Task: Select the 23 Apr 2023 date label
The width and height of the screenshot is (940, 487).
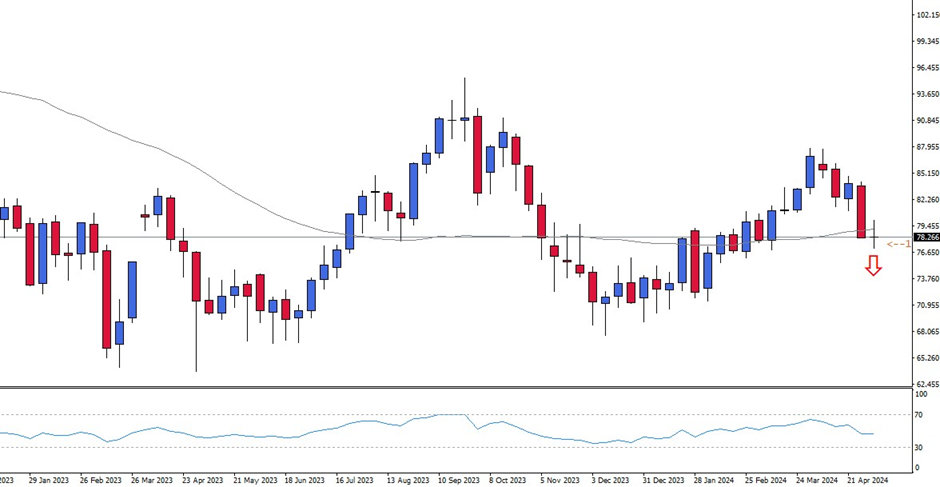Action: point(200,479)
